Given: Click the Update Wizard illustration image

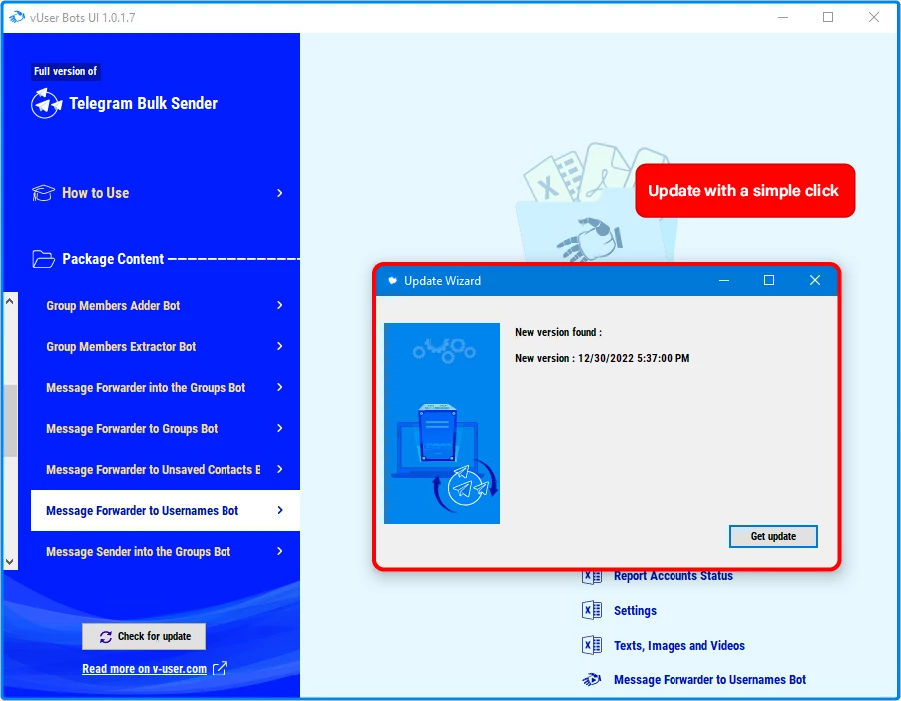Looking at the screenshot, I should click(x=442, y=423).
